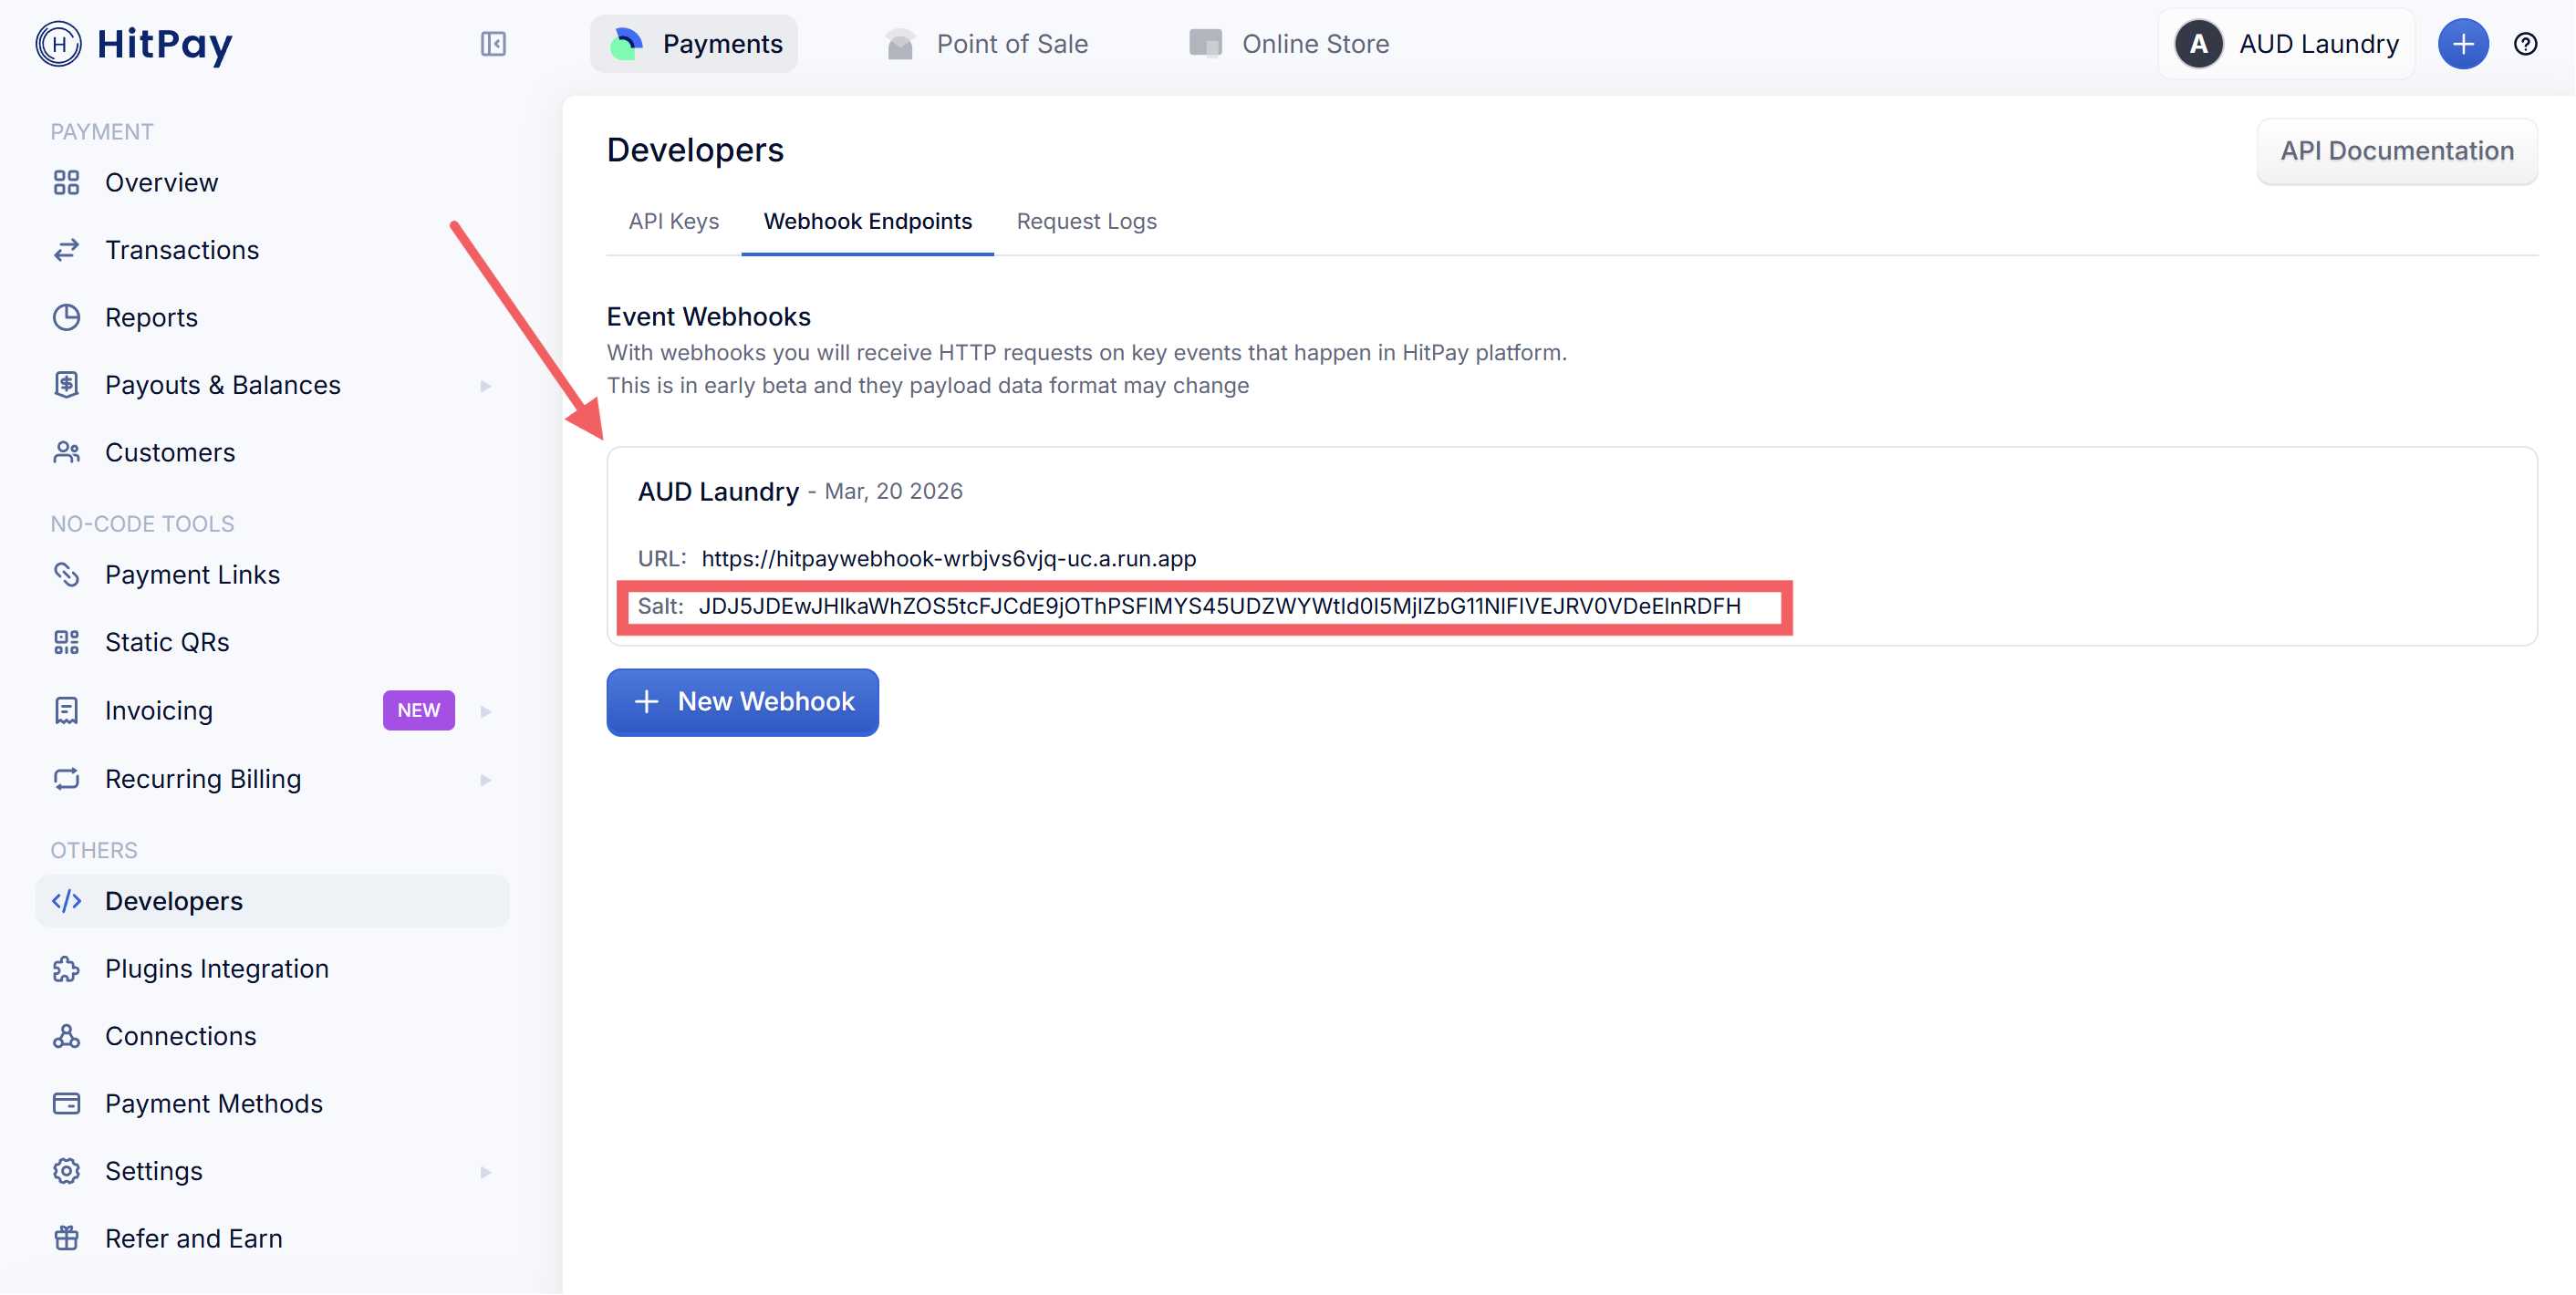Click the Refer and Earn gift icon
The image size is (2576, 1295).
point(67,1239)
